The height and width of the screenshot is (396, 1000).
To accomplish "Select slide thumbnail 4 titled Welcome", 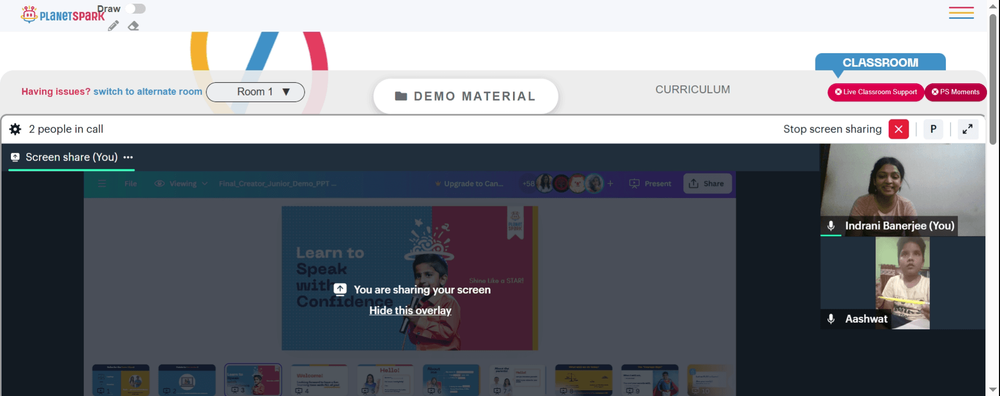I will click(x=320, y=380).
